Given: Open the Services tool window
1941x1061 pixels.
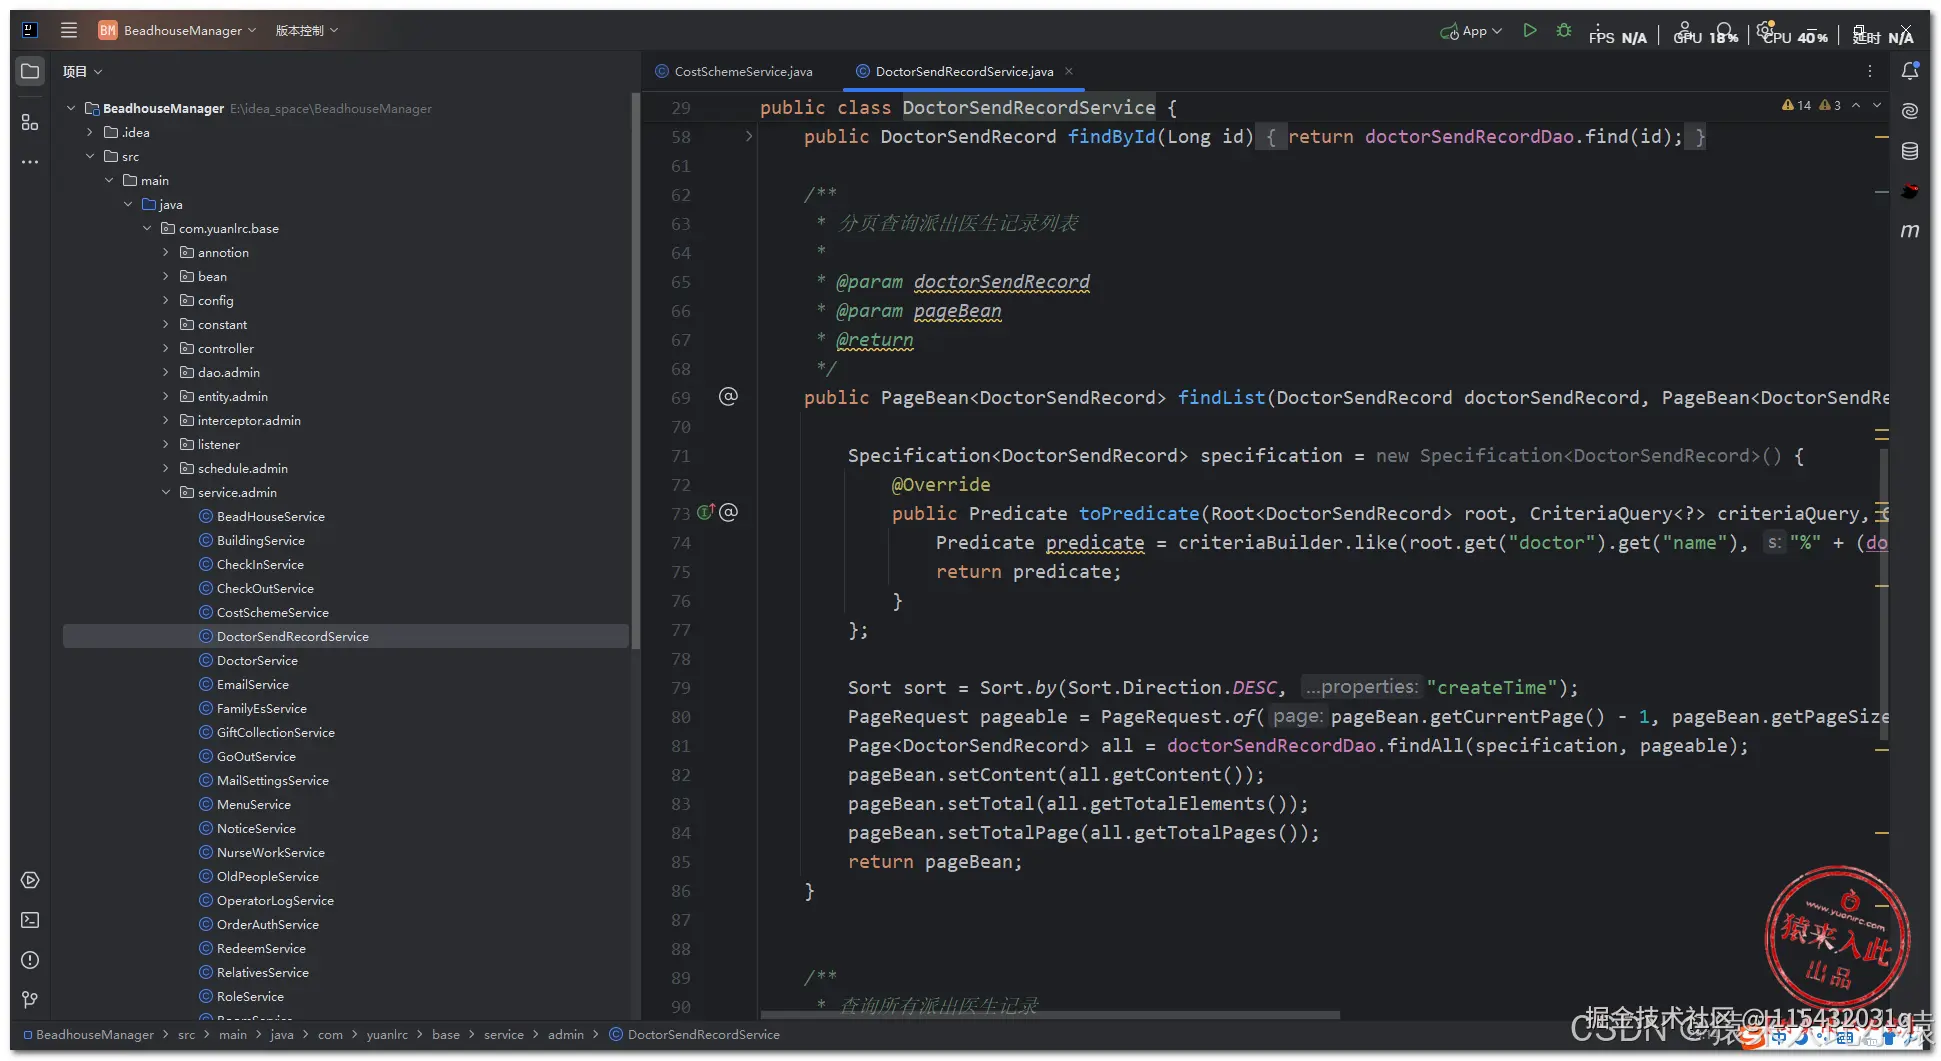Looking at the screenshot, I should point(30,880).
